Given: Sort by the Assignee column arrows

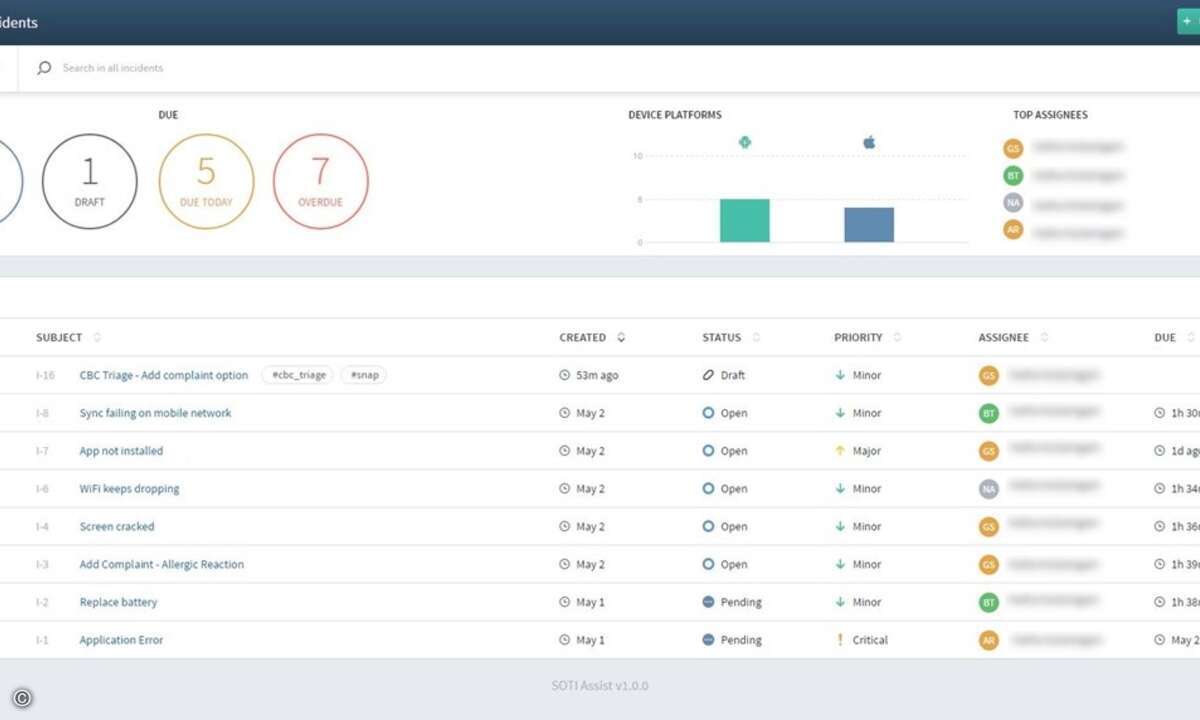Looking at the screenshot, I should (x=1044, y=338).
